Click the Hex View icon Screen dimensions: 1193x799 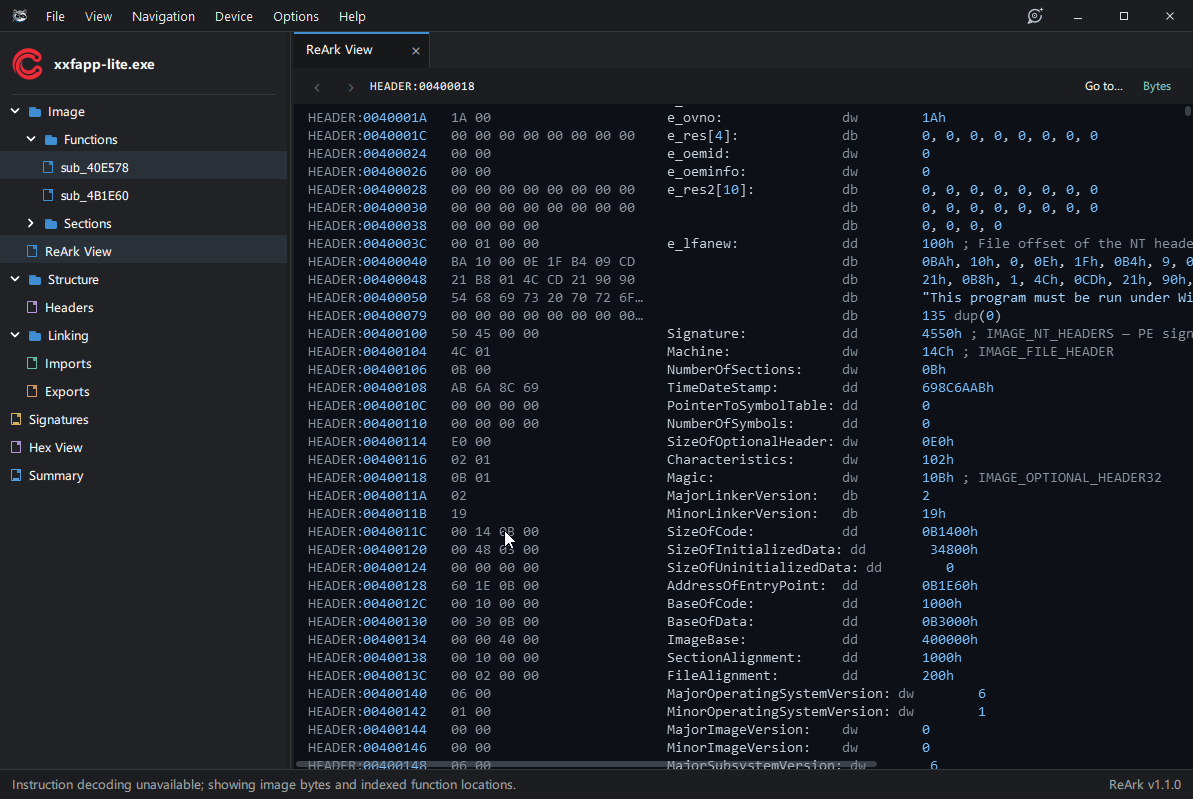click(x=16, y=447)
